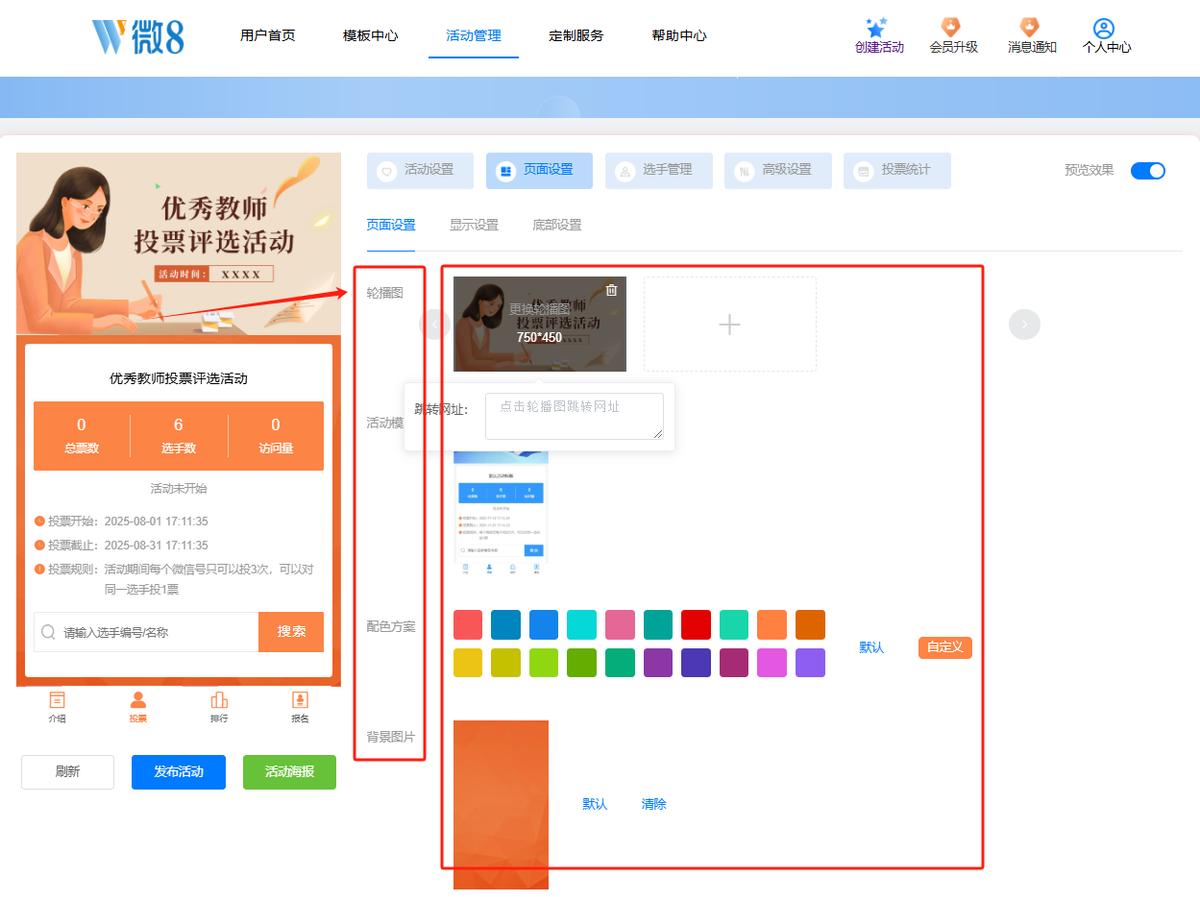
Task: Click the 微8 logo
Action: pyautogui.click(x=138, y=36)
